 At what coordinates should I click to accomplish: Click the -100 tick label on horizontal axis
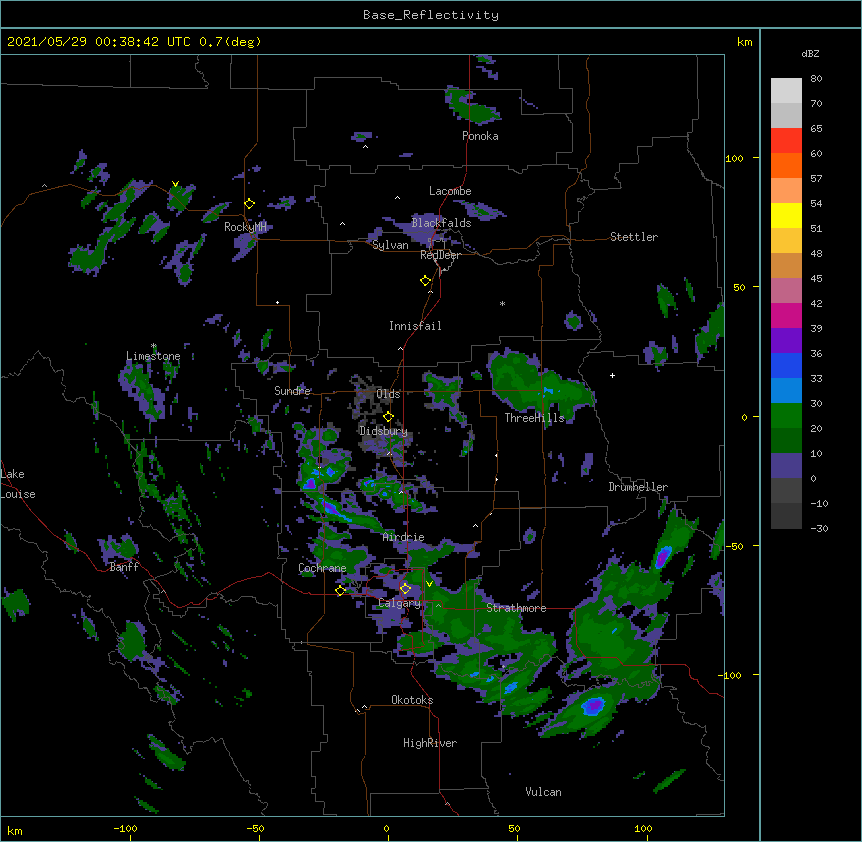(x=125, y=828)
